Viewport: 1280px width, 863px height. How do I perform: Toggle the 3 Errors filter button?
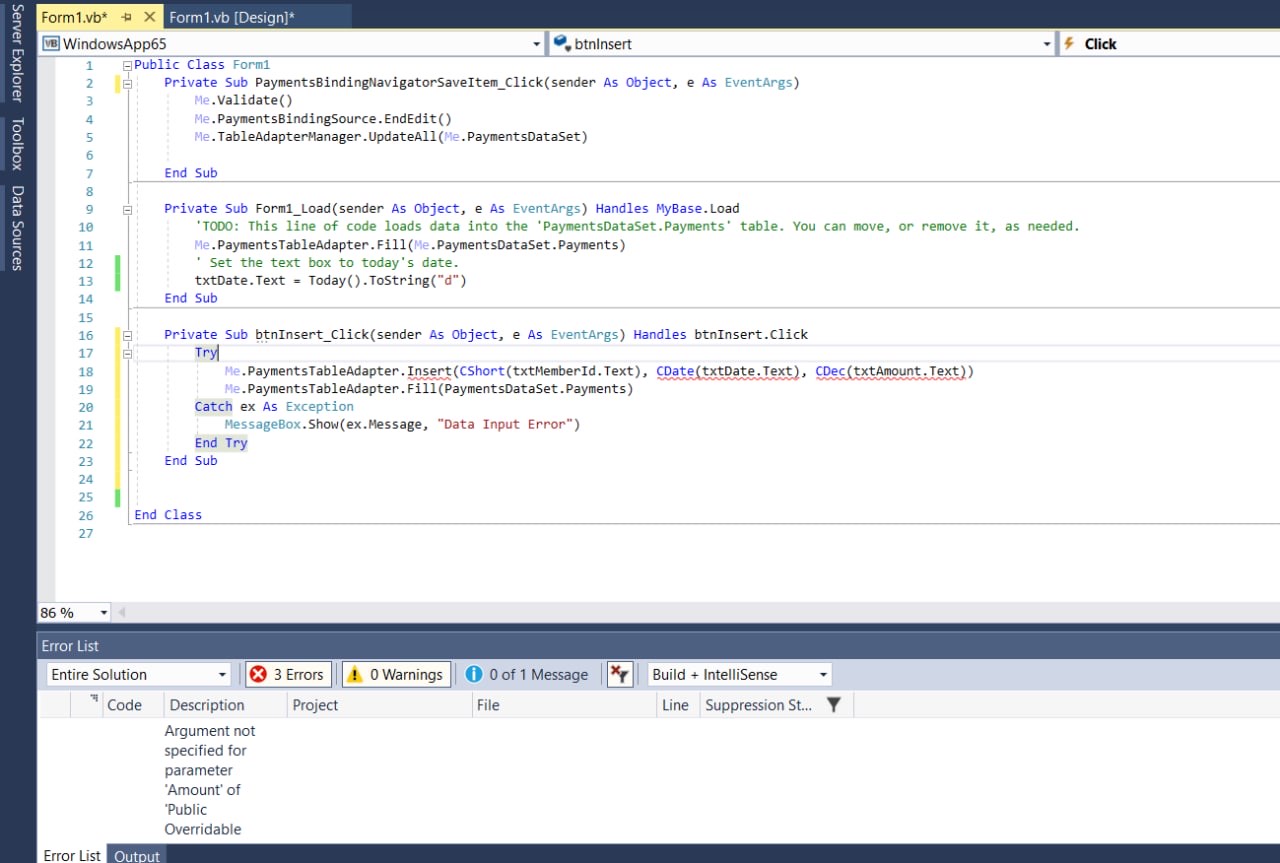point(288,674)
